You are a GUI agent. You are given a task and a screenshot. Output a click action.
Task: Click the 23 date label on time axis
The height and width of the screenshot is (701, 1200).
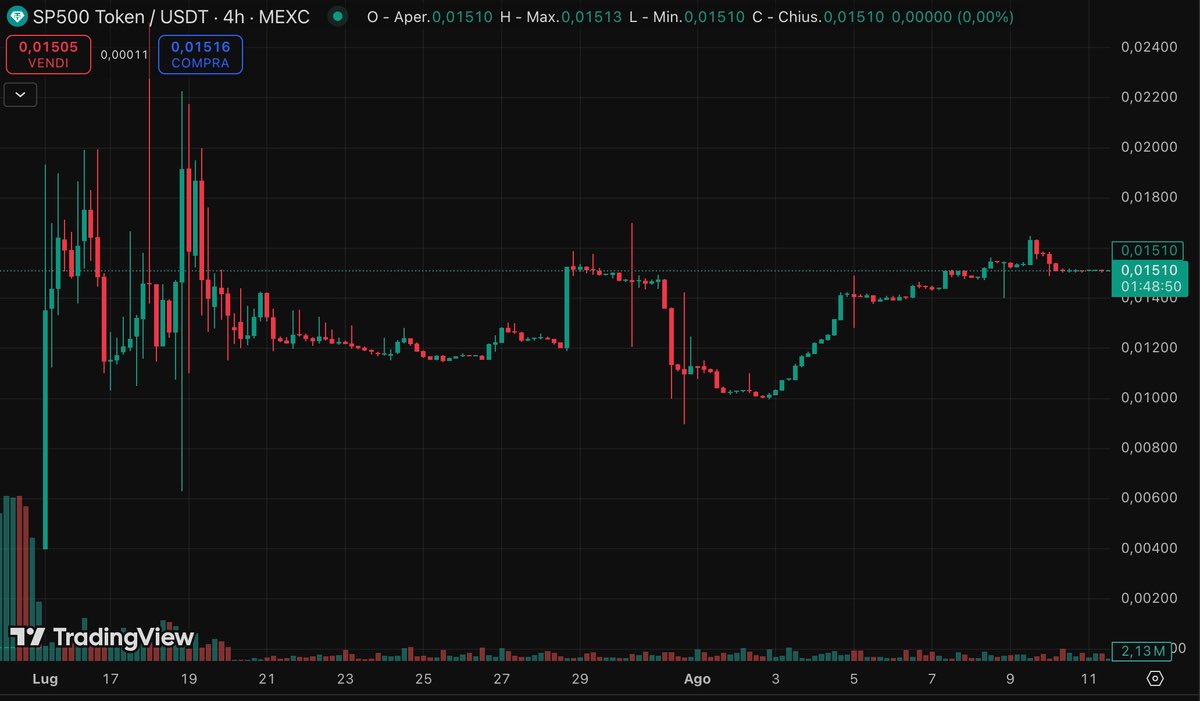[345, 679]
